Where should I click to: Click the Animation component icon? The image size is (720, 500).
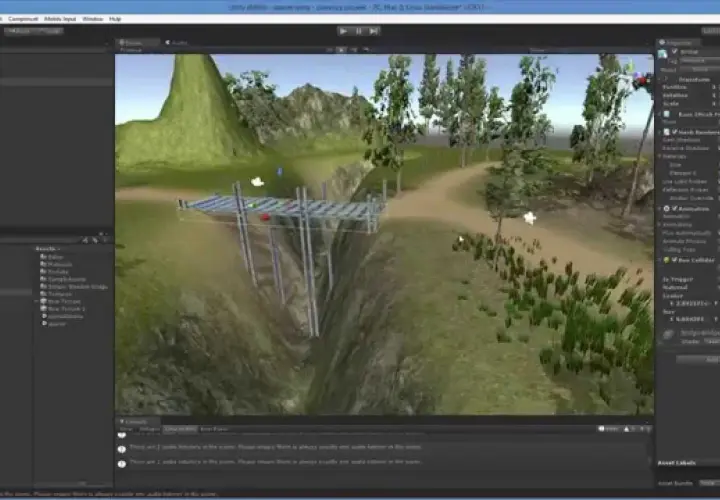[x=667, y=208]
